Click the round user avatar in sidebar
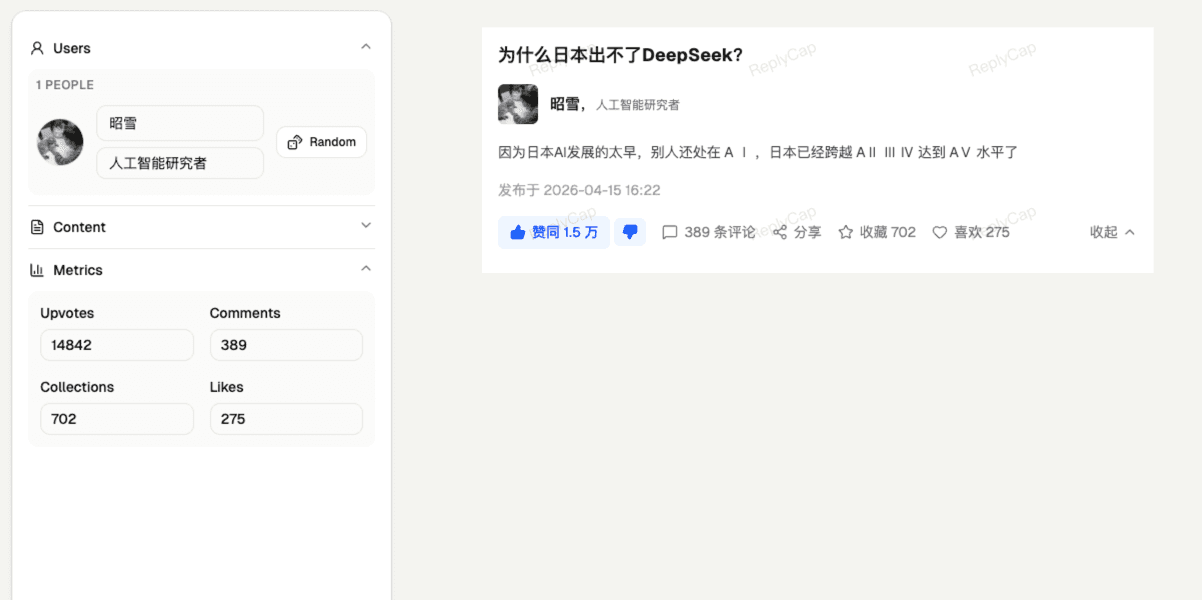This screenshot has height=600, width=1202. pyautogui.click(x=60, y=142)
